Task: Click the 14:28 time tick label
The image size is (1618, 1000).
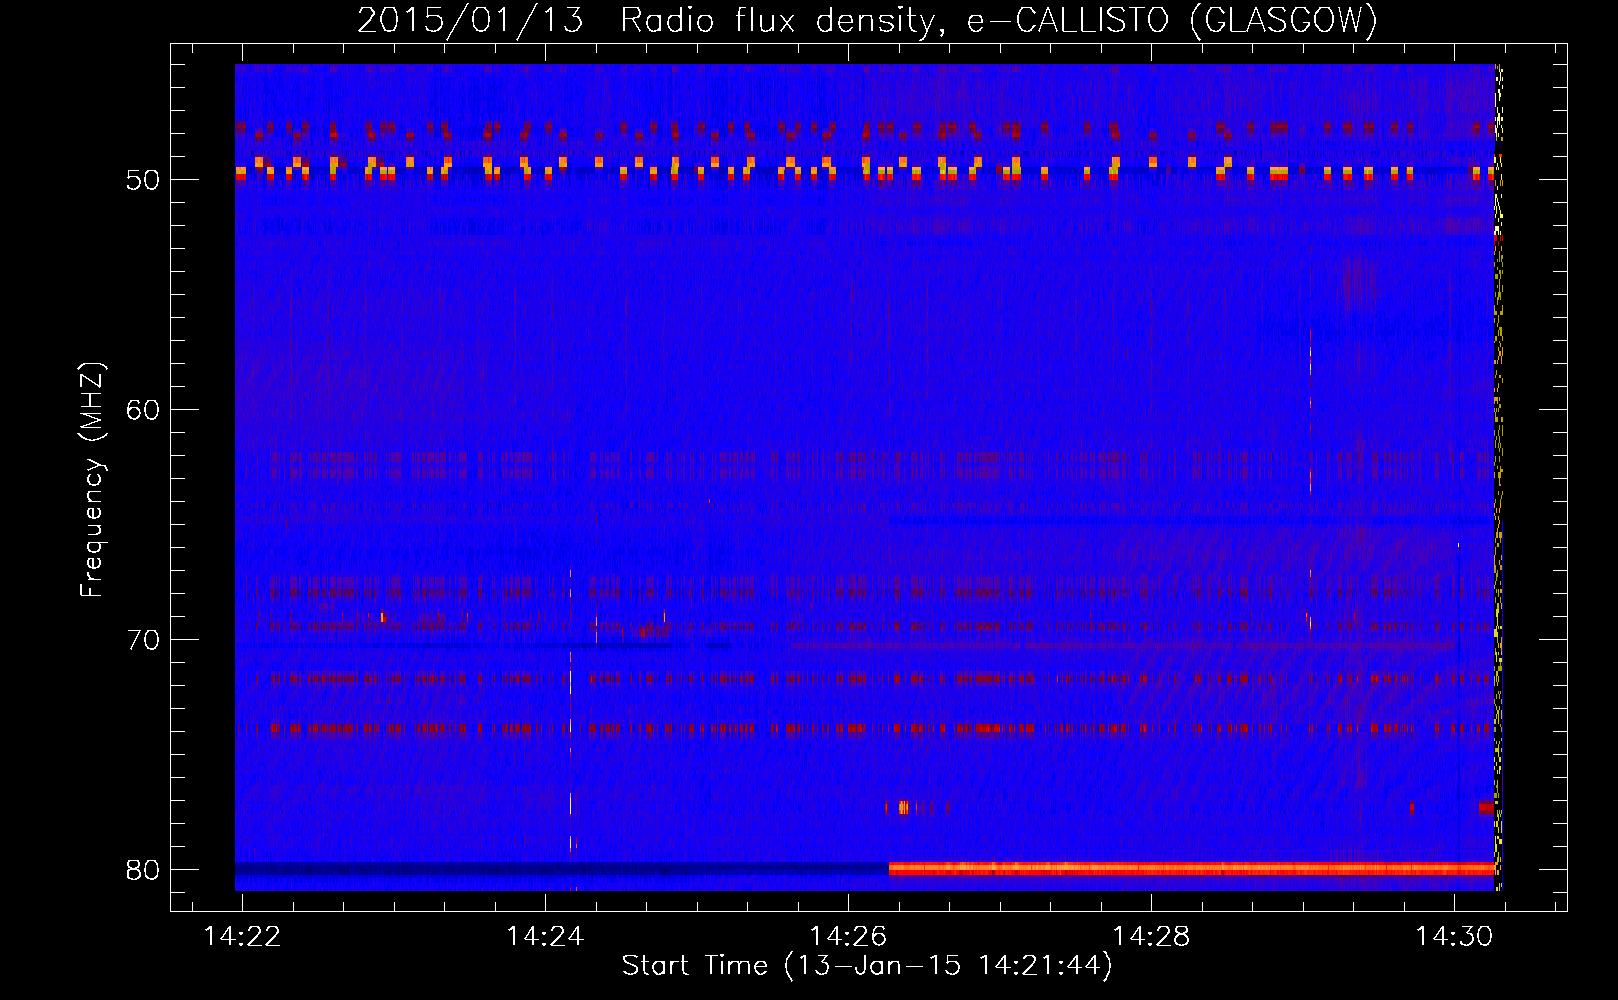Action: click(1151, 936)
